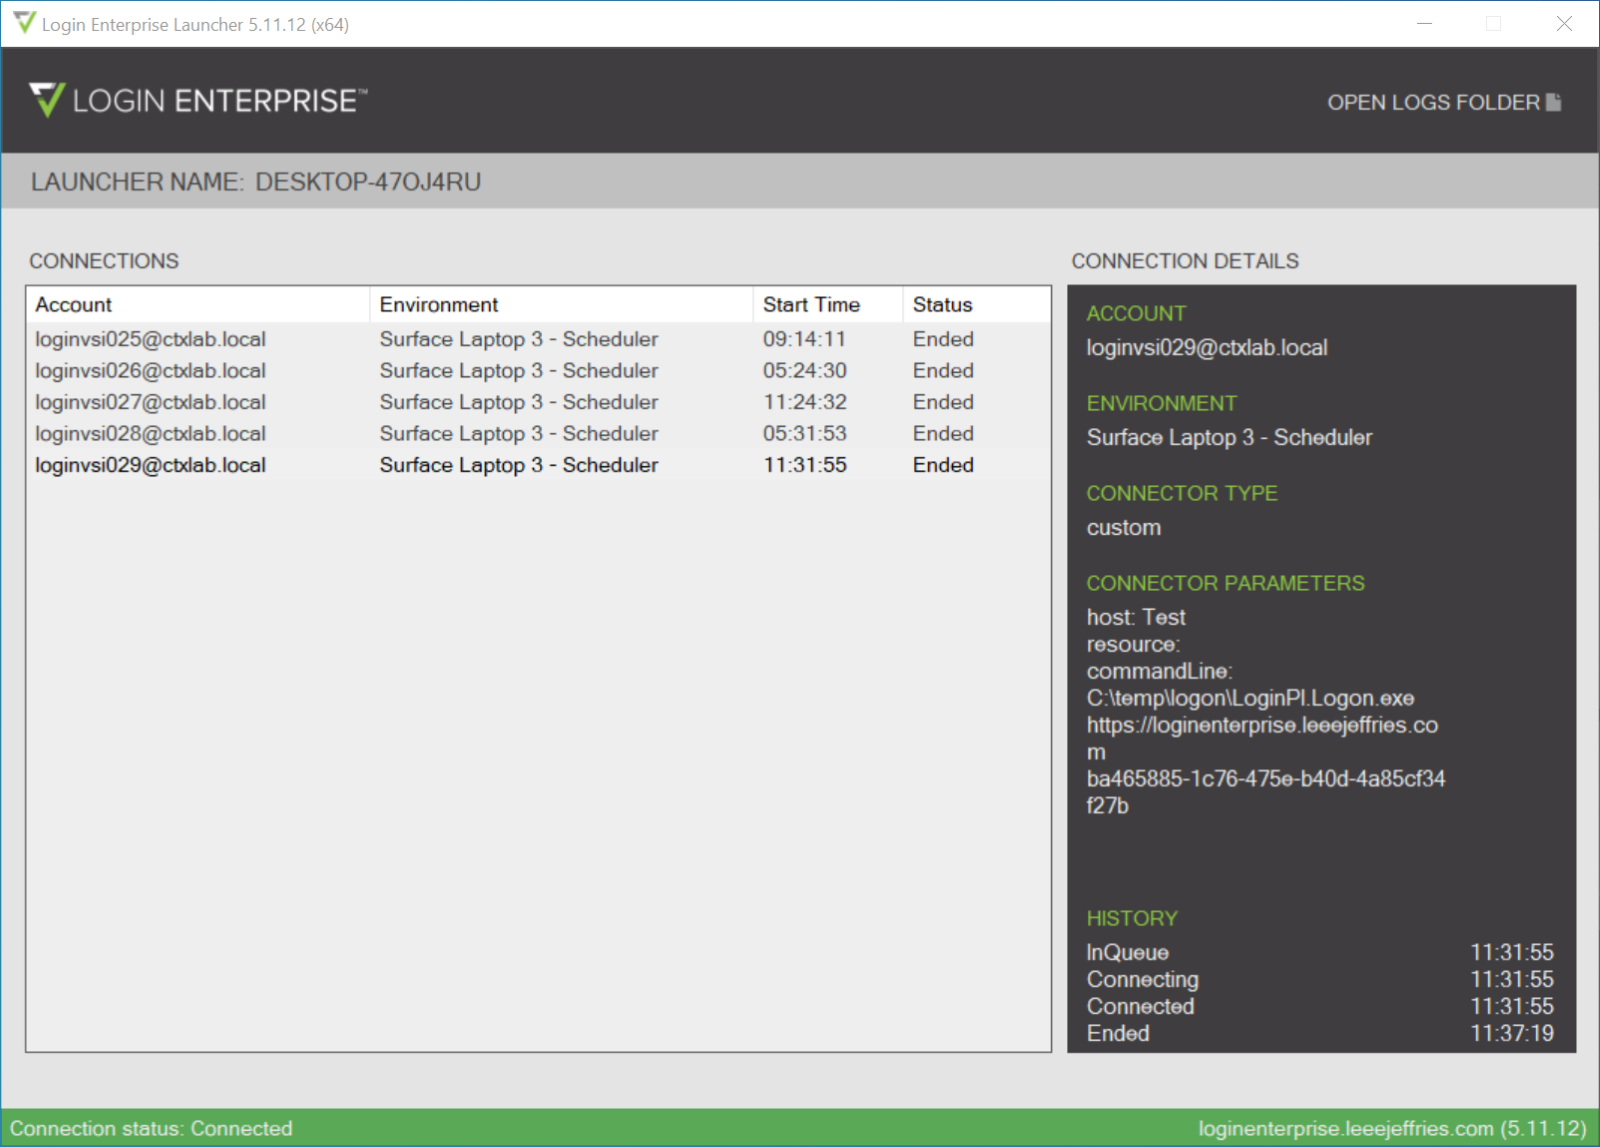This screenshot has height=1147, width=1600.
Task: Click the https://loginenterprise.leeejeffries.com URL parameter
Action: [1262, 738]
